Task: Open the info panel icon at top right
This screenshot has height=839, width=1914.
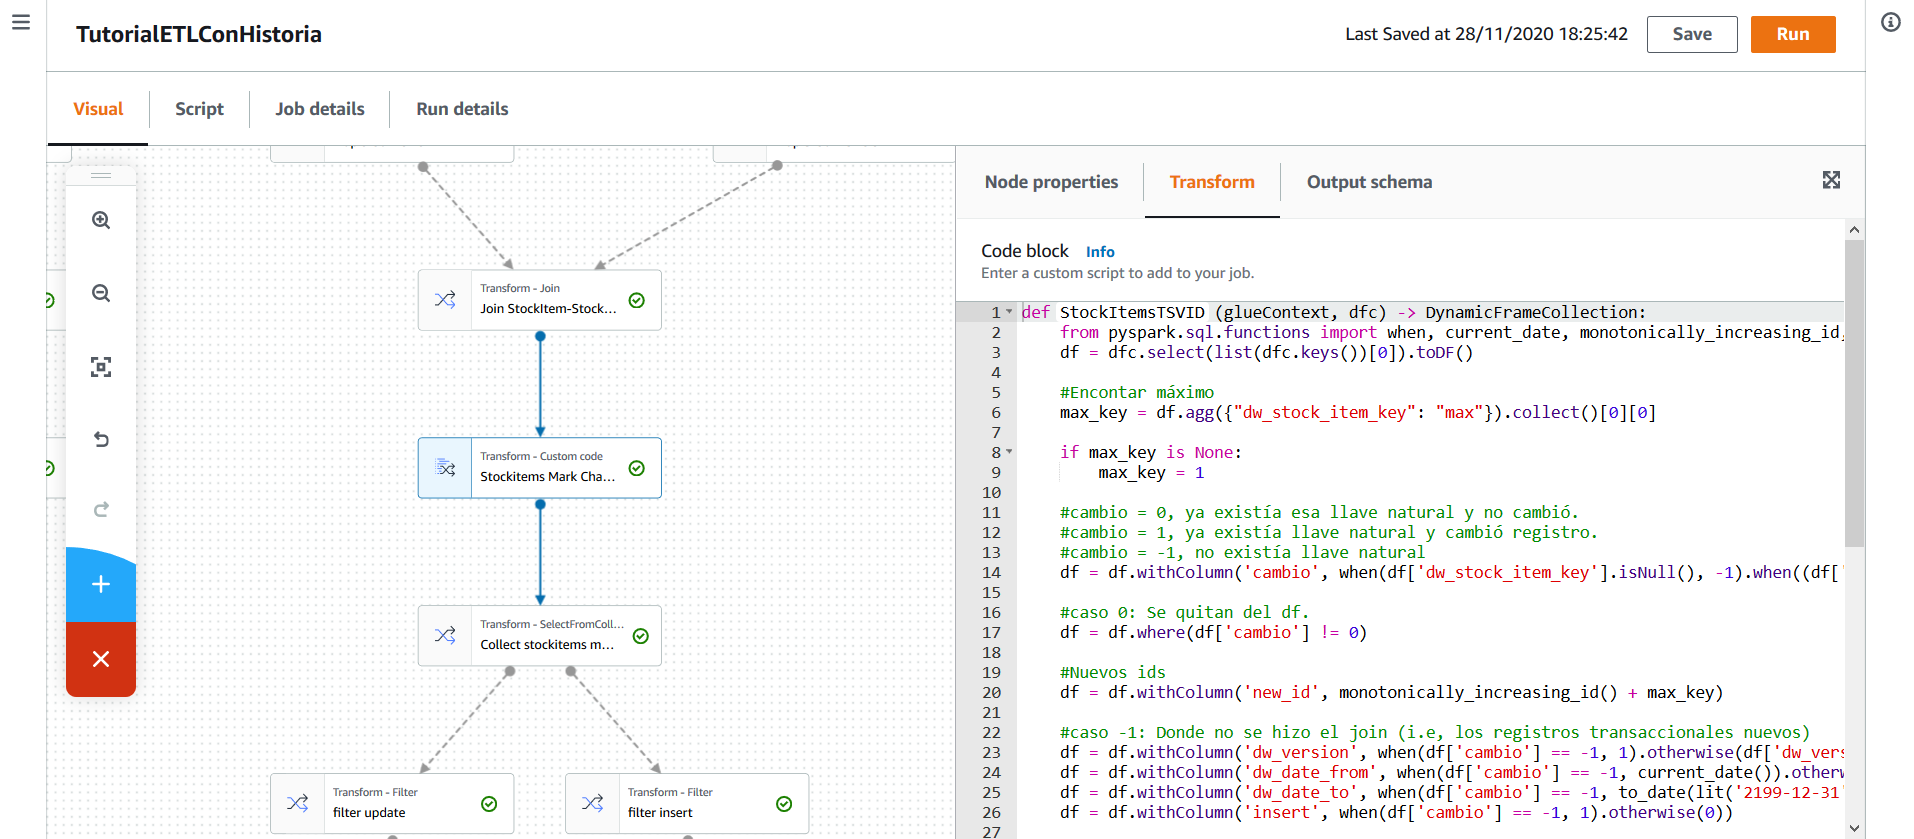Action: click(1890, 22)
